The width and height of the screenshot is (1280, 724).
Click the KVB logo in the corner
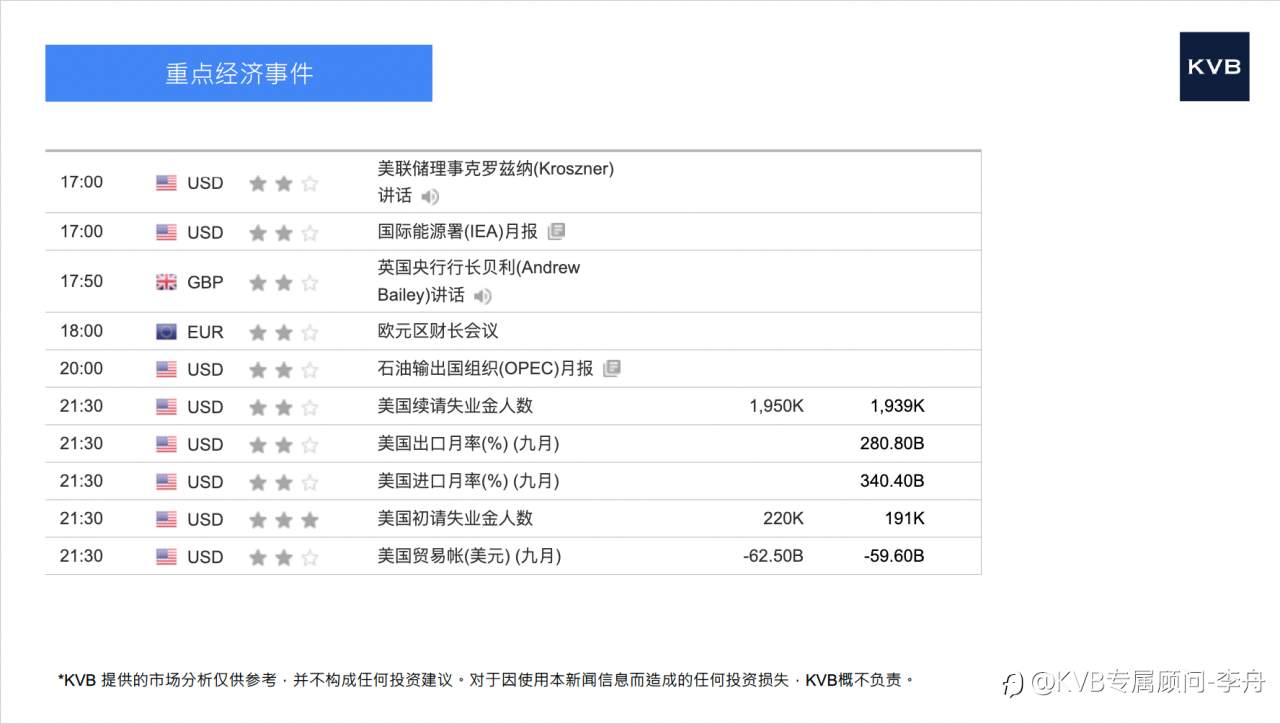coord(1214,68)
